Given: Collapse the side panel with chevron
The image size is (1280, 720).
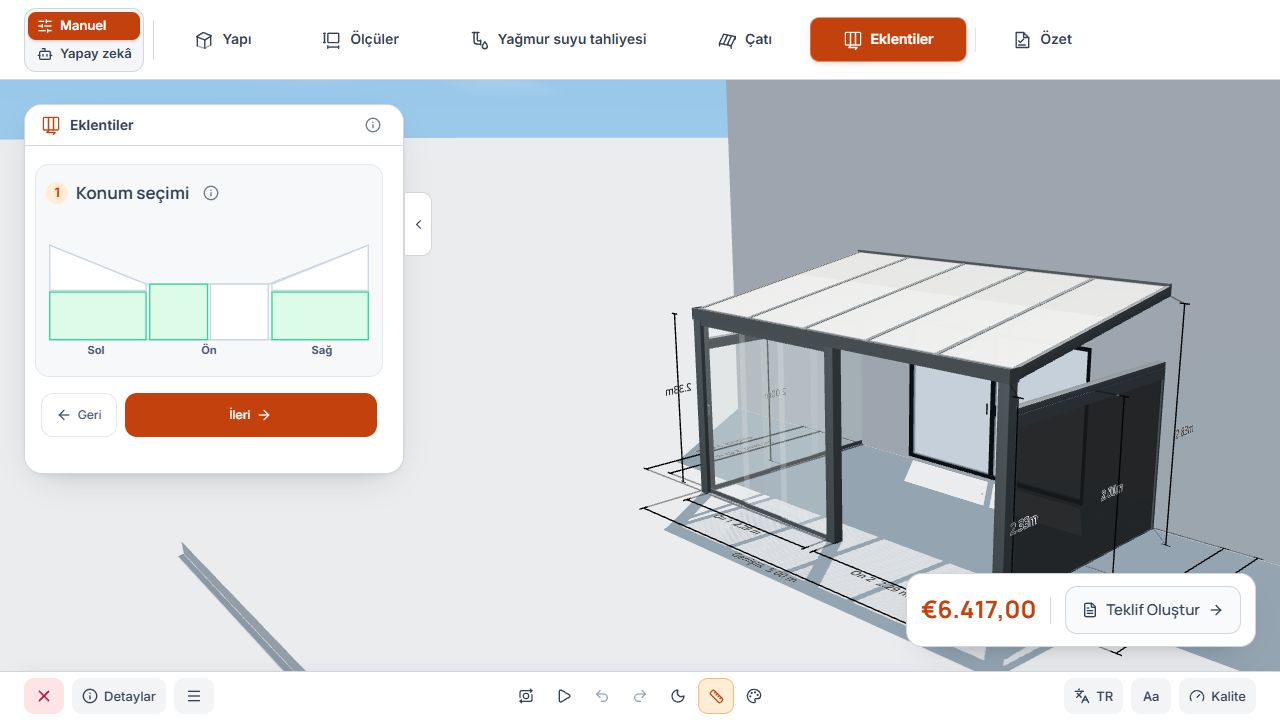Looking at the screenshot, I should tap(418, 224).
